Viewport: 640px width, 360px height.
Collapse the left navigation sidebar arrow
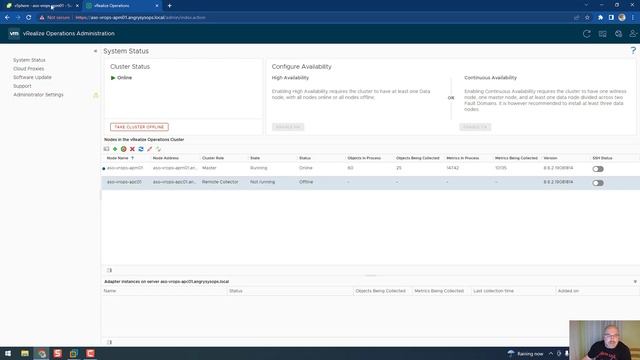[96, 51]
